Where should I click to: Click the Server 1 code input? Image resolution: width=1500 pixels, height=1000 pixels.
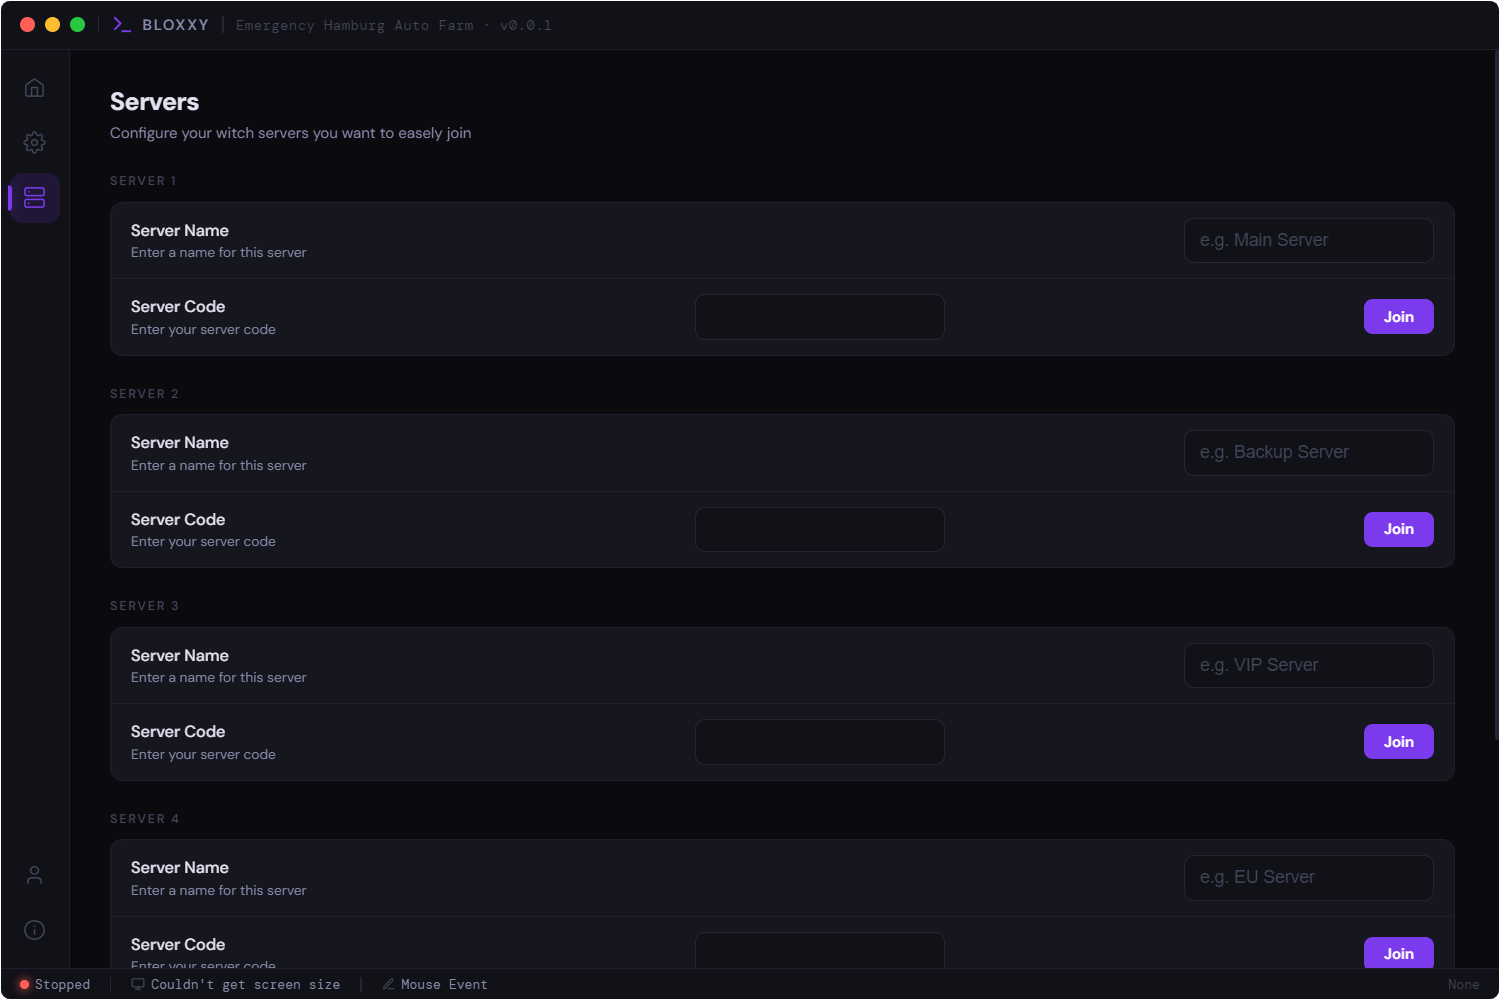pos(819,317)
